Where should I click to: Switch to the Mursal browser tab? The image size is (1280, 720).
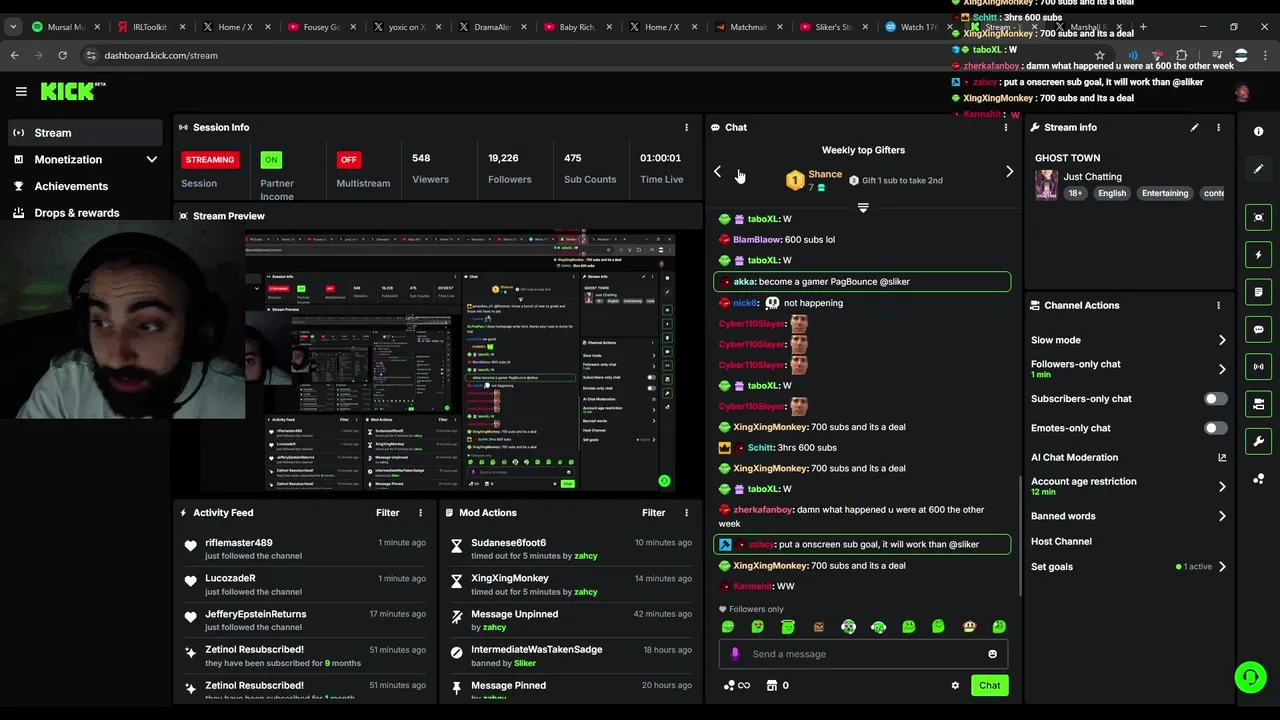click(64, 27)
